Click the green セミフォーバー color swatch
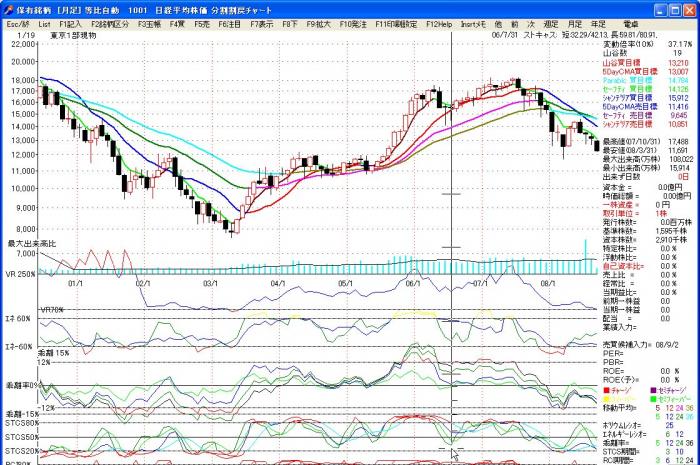700x465 pixels. tap(654, 399)
